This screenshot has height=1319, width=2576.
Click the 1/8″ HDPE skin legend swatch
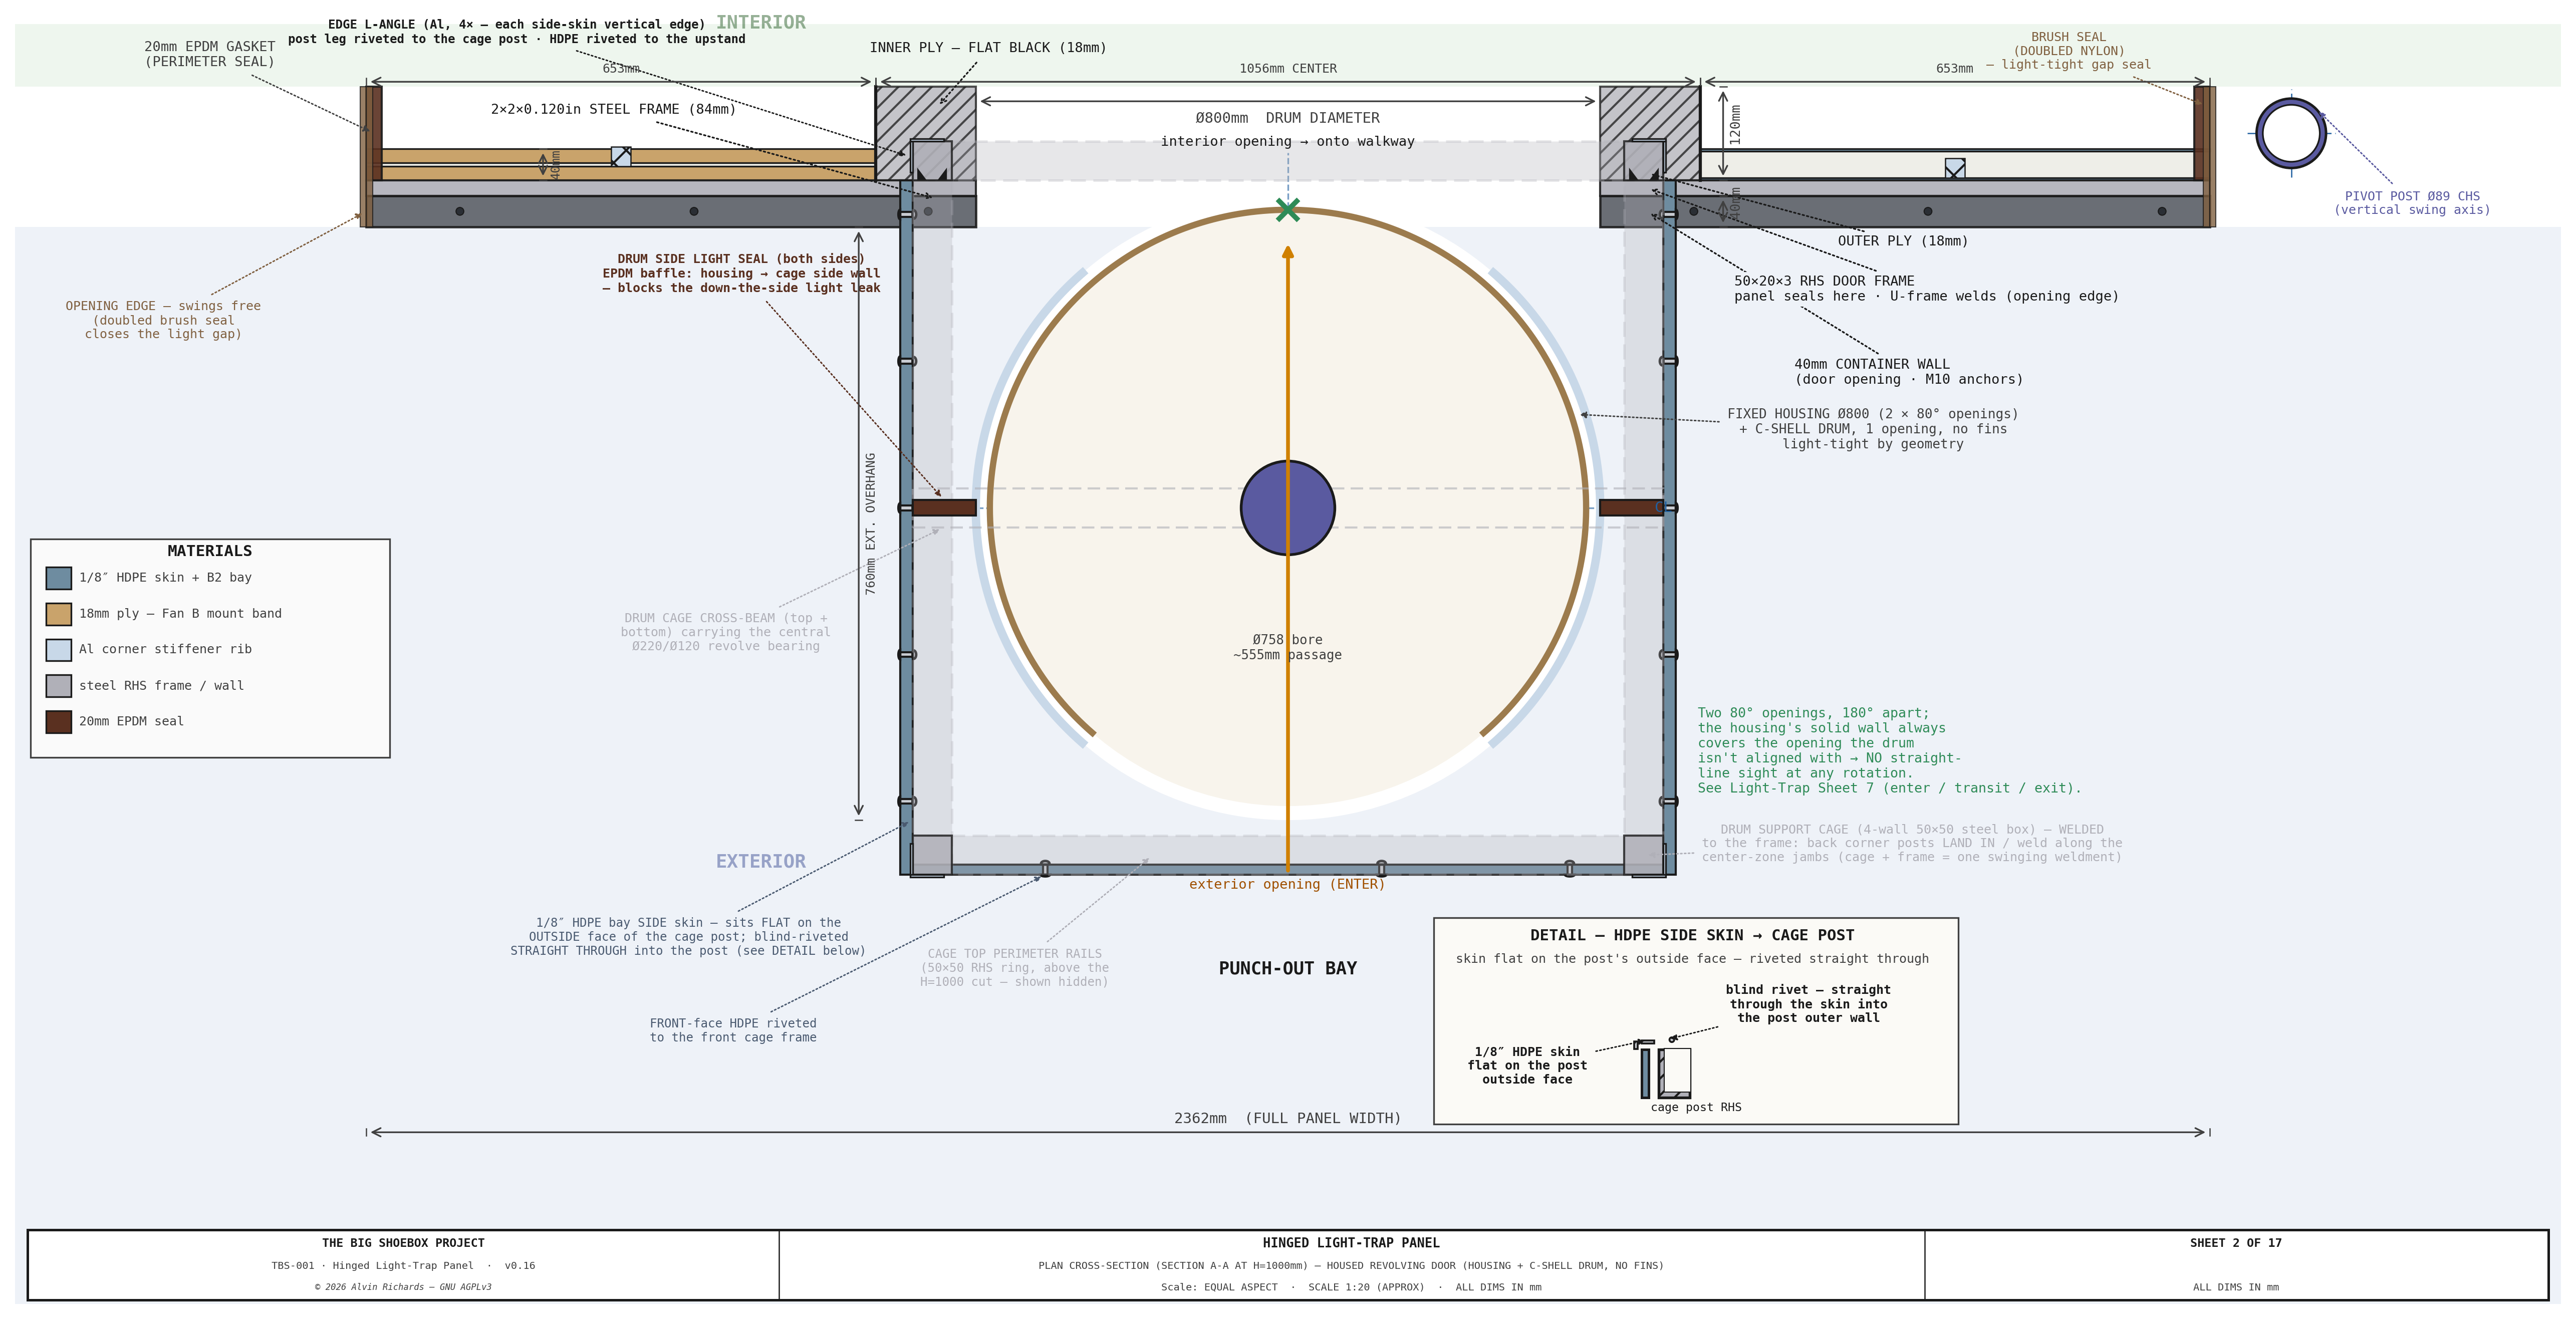59,578
